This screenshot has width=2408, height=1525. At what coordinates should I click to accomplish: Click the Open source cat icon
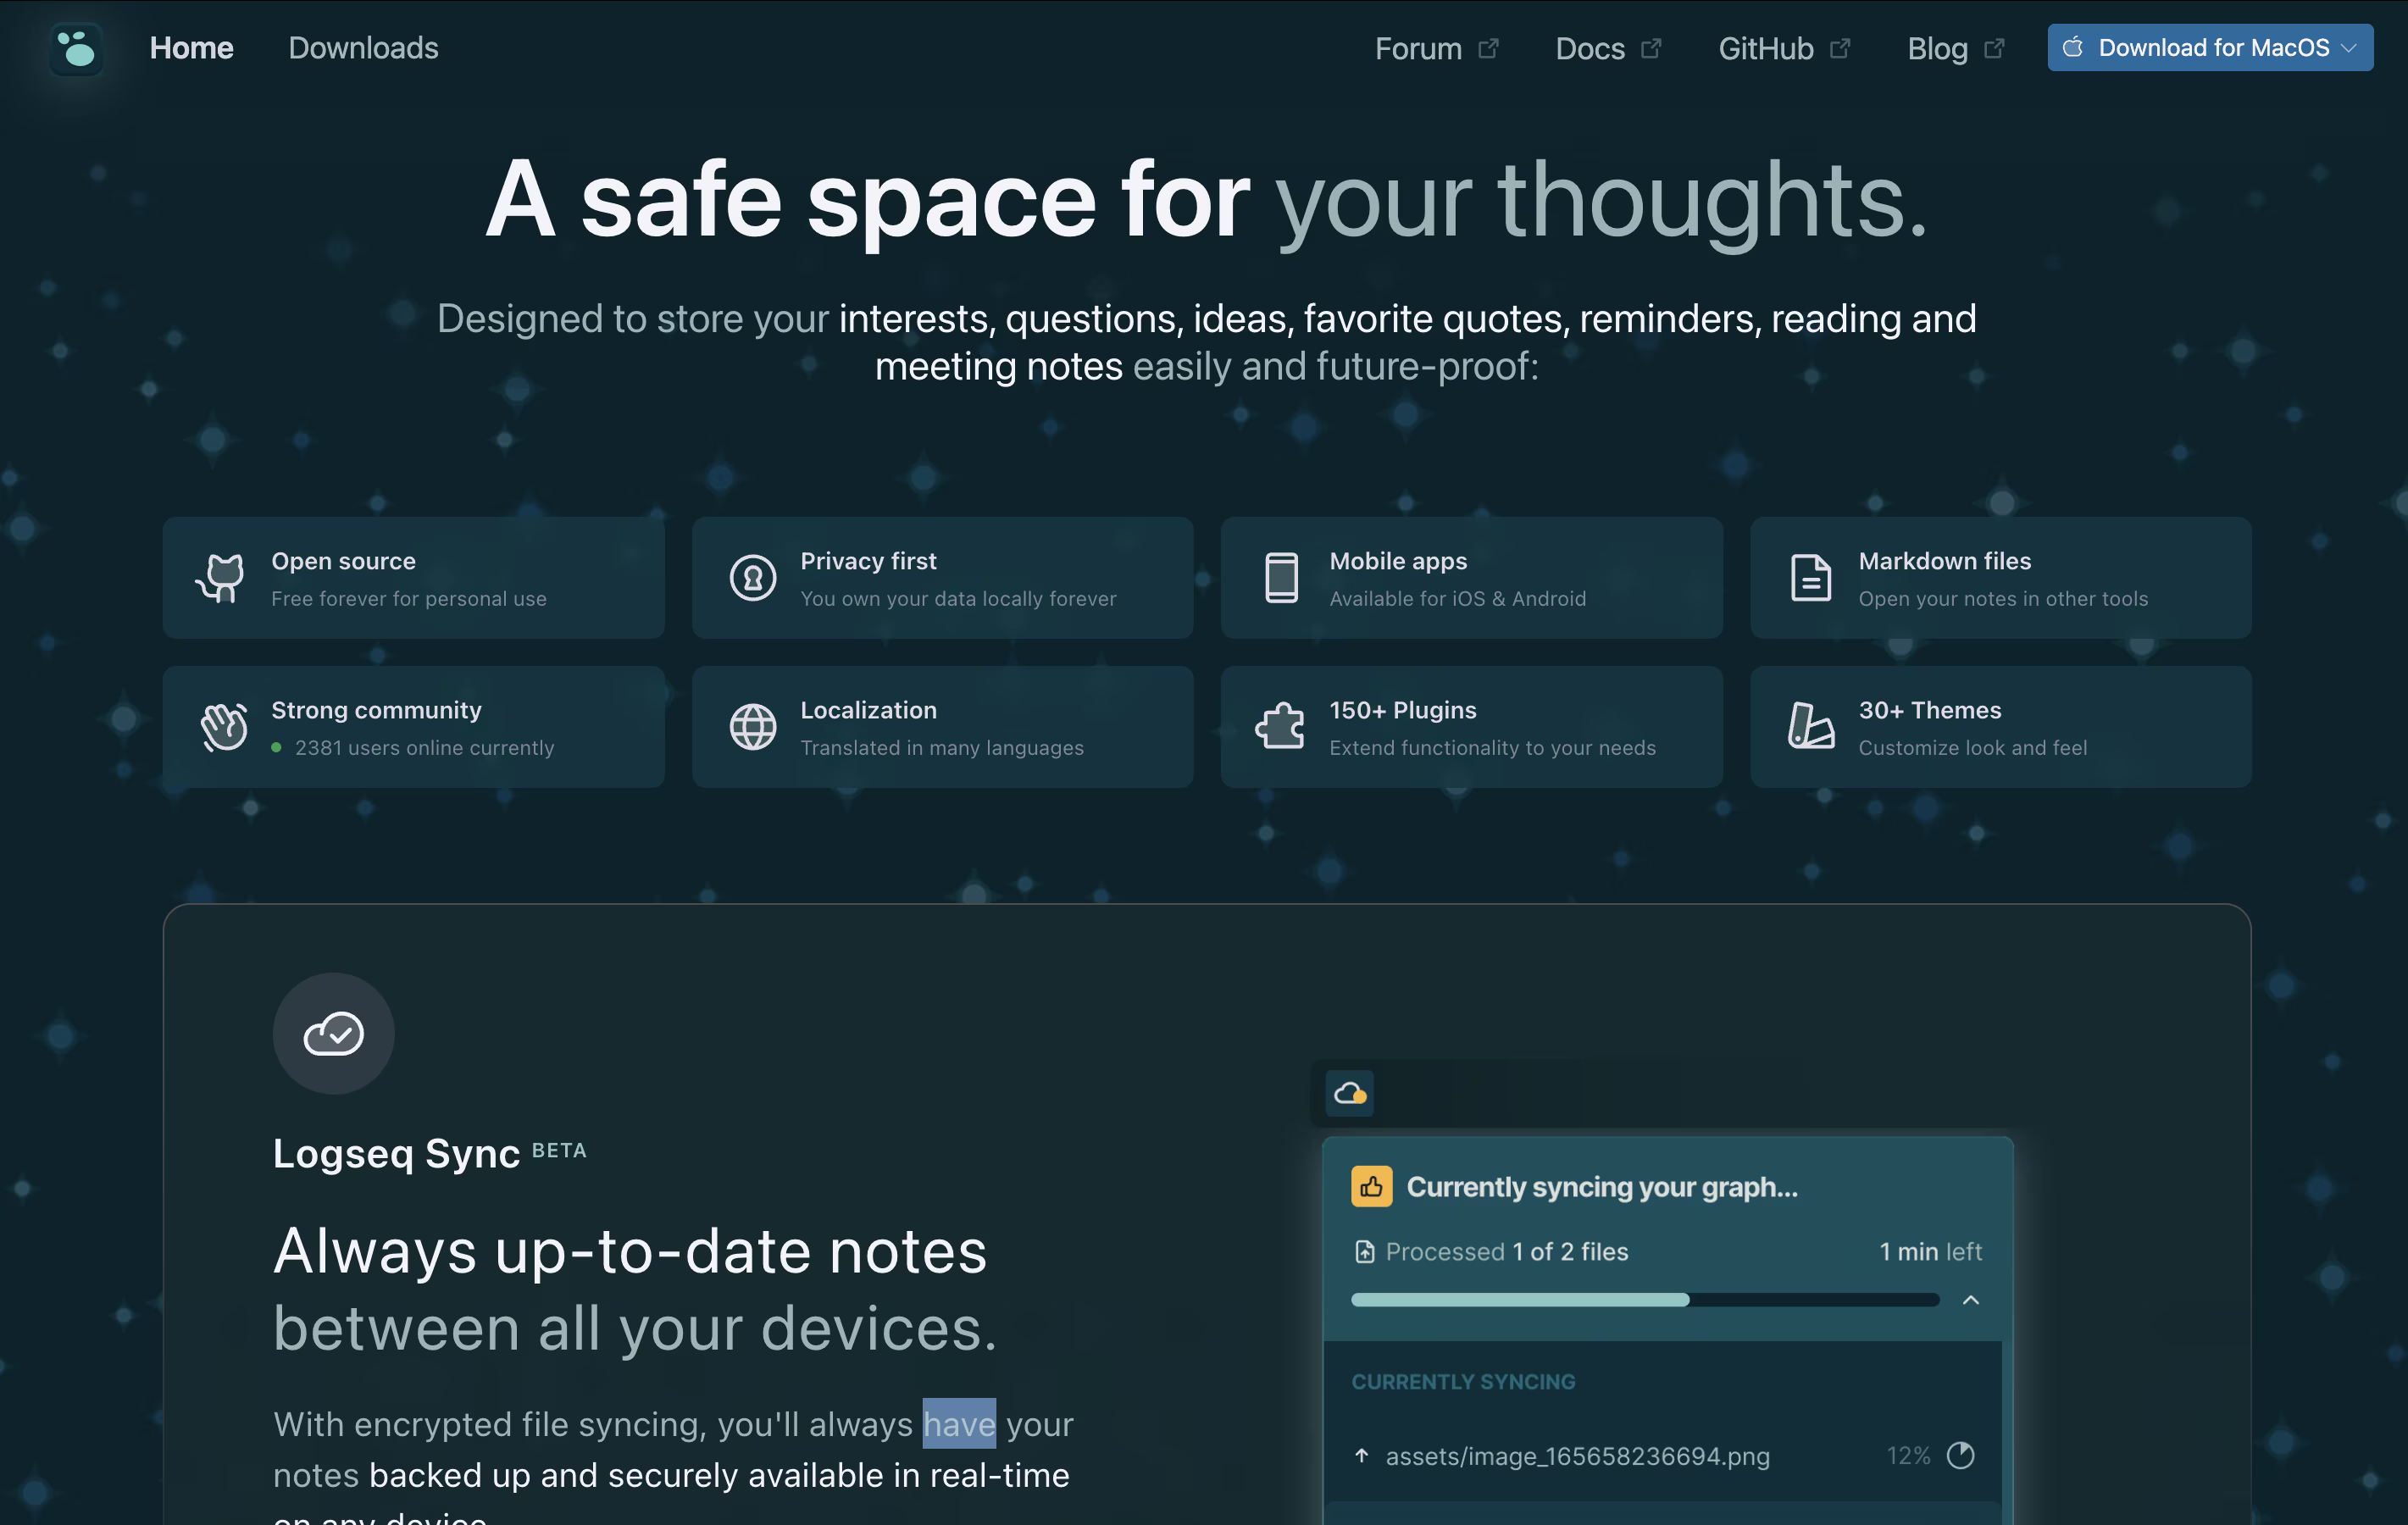[221, 577]
